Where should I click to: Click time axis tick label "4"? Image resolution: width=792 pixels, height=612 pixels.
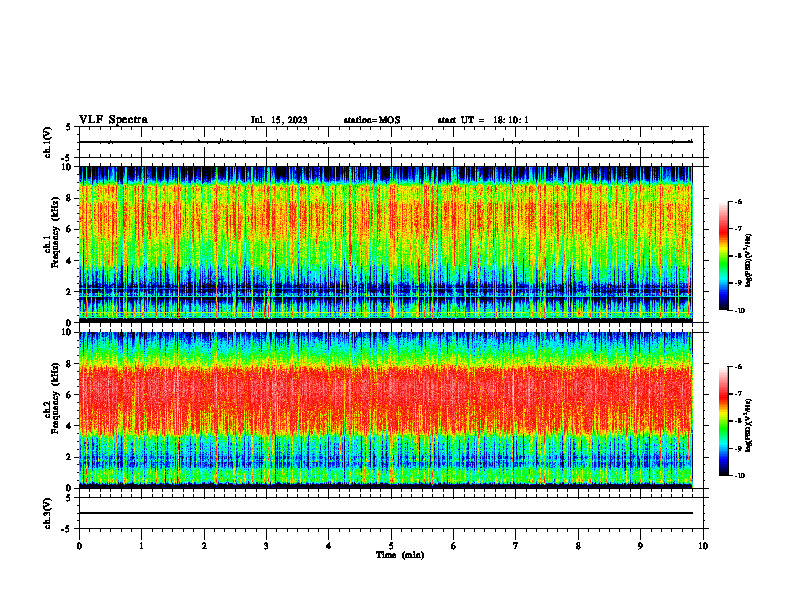pos(329,546)
